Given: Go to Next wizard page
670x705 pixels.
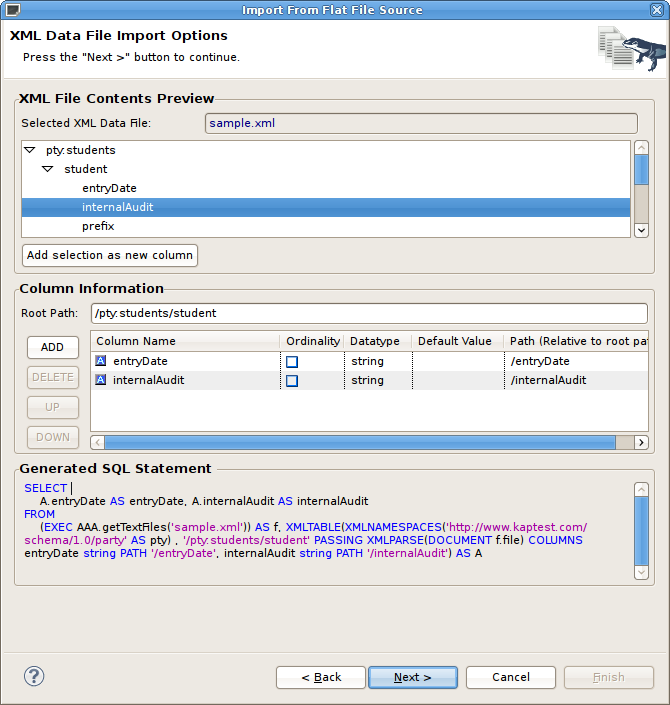Looking at the screenshot, I should [x=412, y=677].
